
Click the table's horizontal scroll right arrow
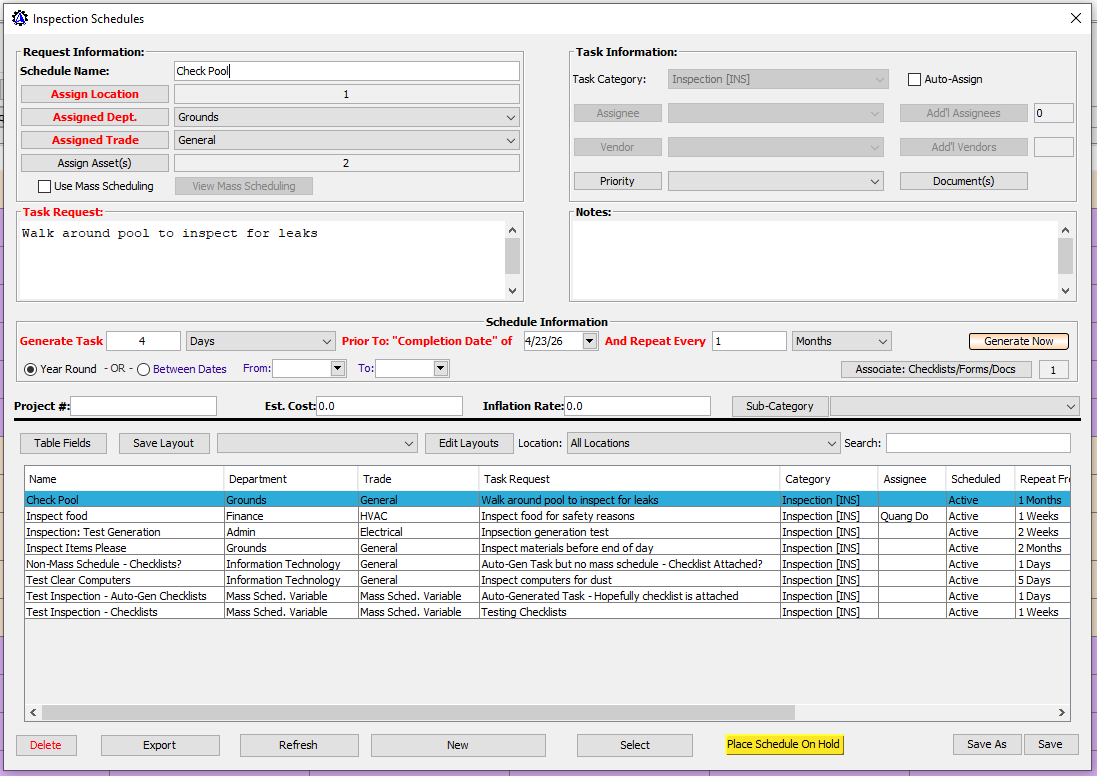[x=1062, y=712]
